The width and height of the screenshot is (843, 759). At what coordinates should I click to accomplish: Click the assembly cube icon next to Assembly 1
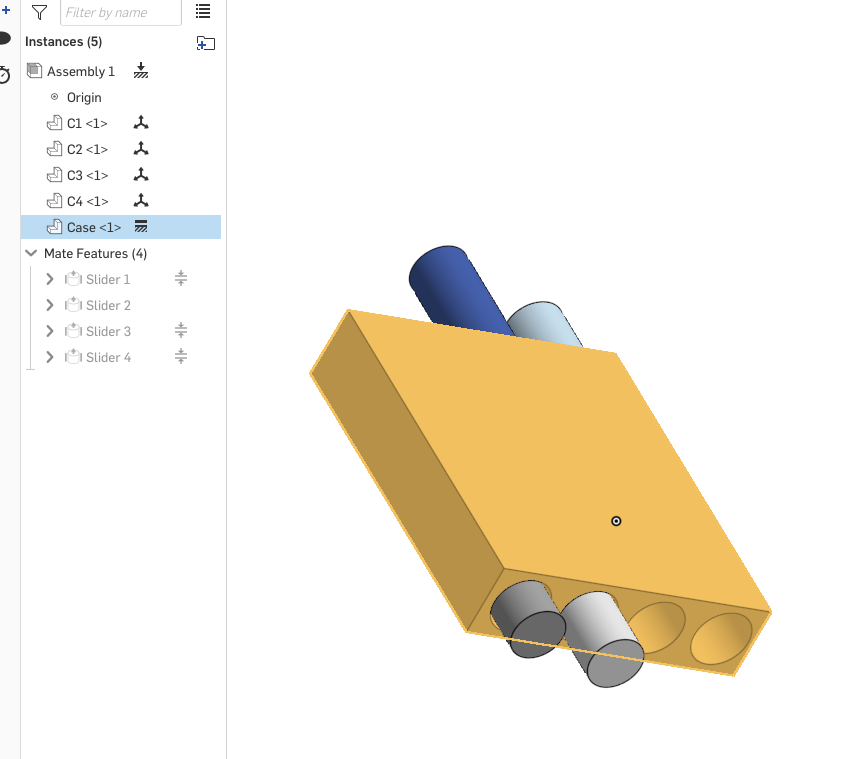pyautogui.click(x=34, y=70)
